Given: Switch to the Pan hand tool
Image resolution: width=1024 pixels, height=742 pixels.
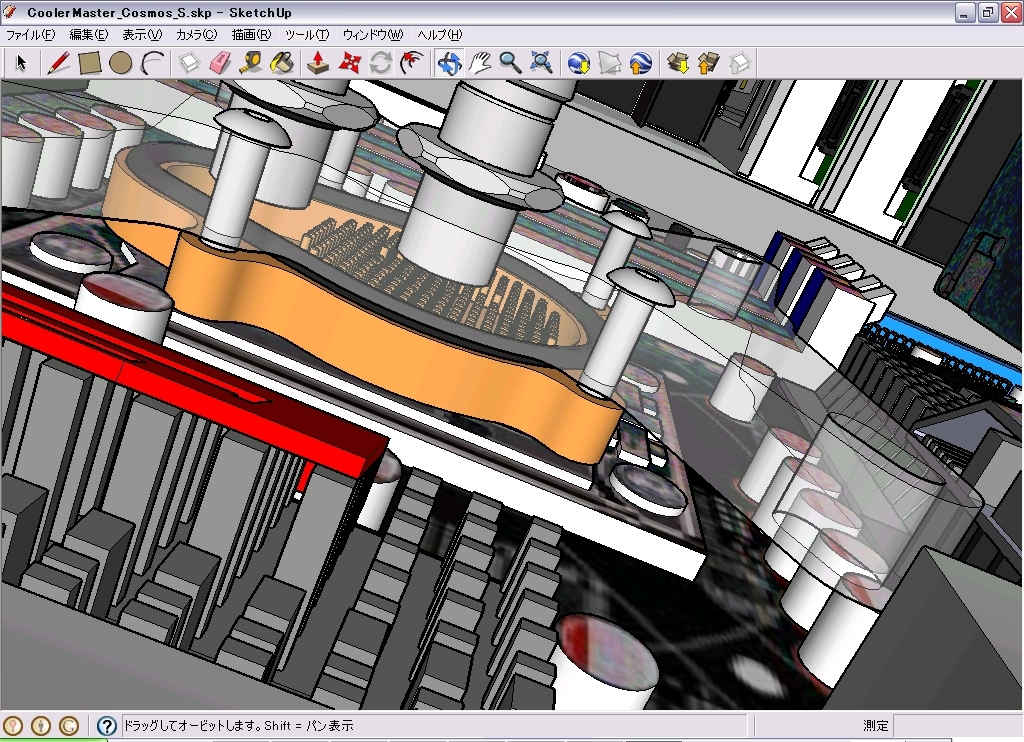Looking at the screenshot, I should (x=480, y=63).
